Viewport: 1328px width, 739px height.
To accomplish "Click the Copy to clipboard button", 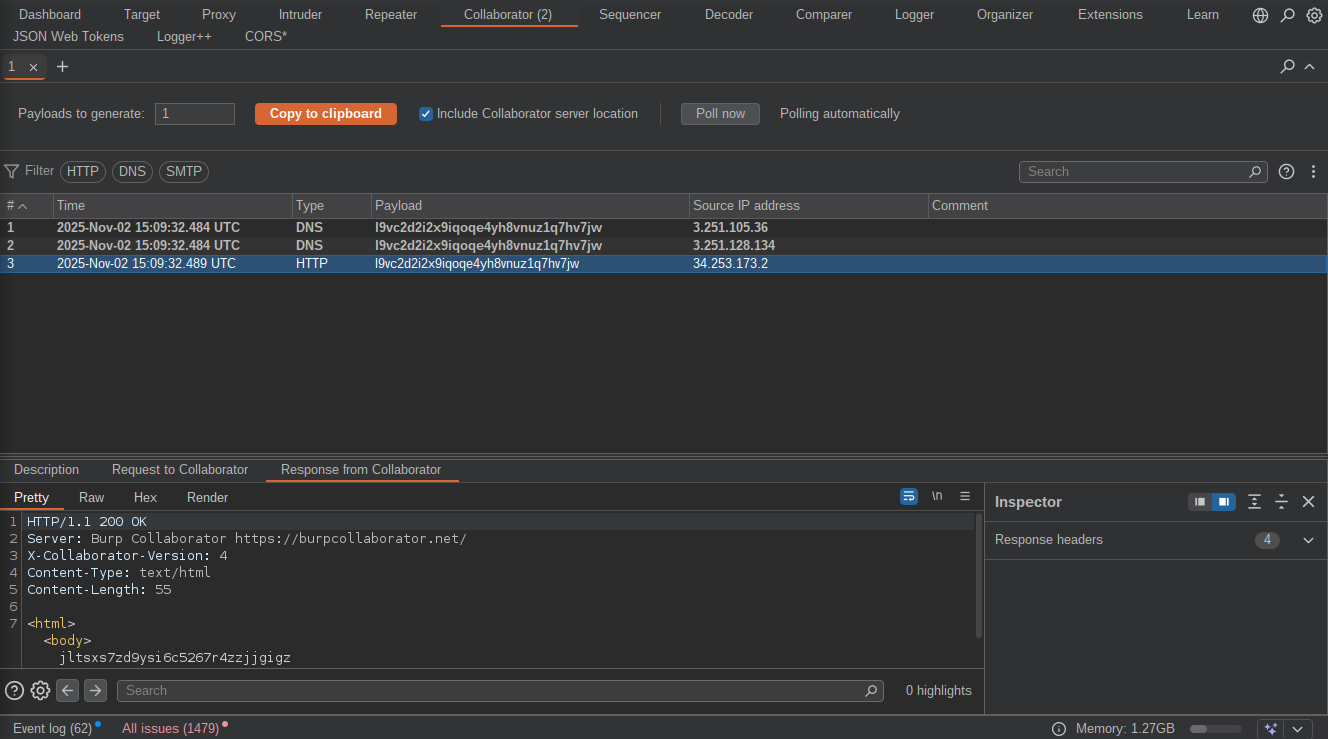I will 326,114.
